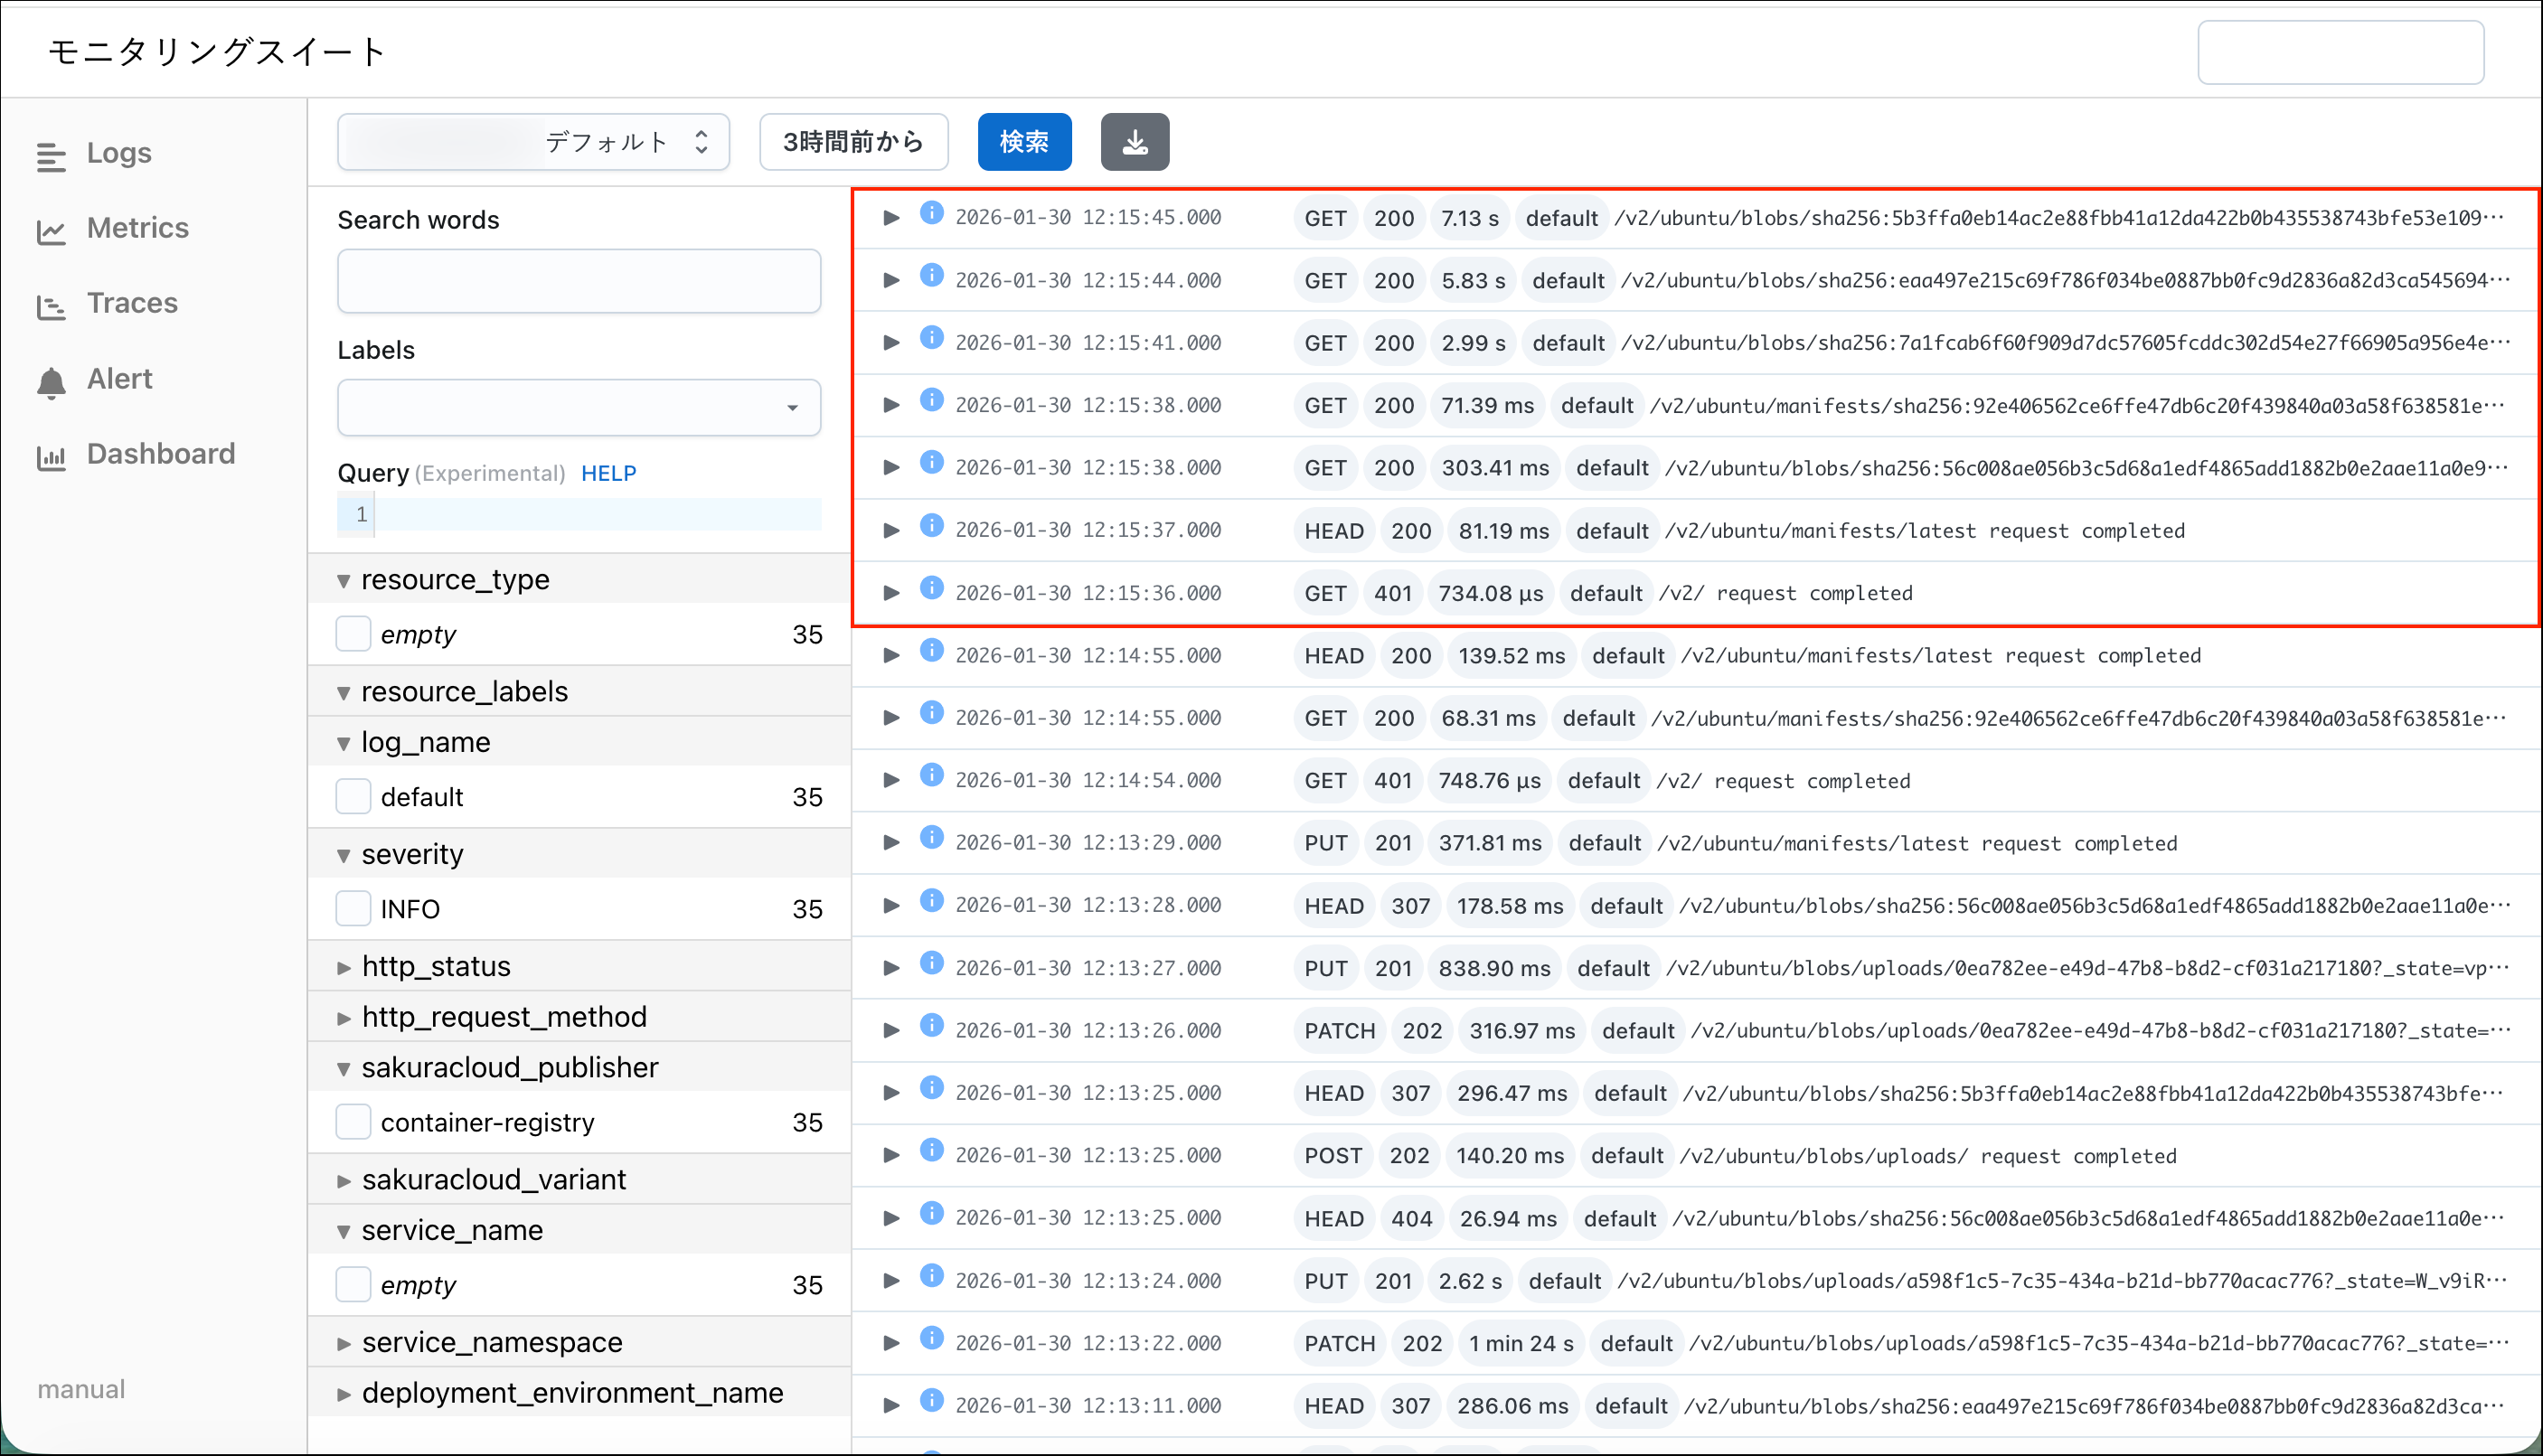Viewport: 2543px width, 1456px height.
Task: Click the 3時間前から time range button
Action: tap(853, 142)
